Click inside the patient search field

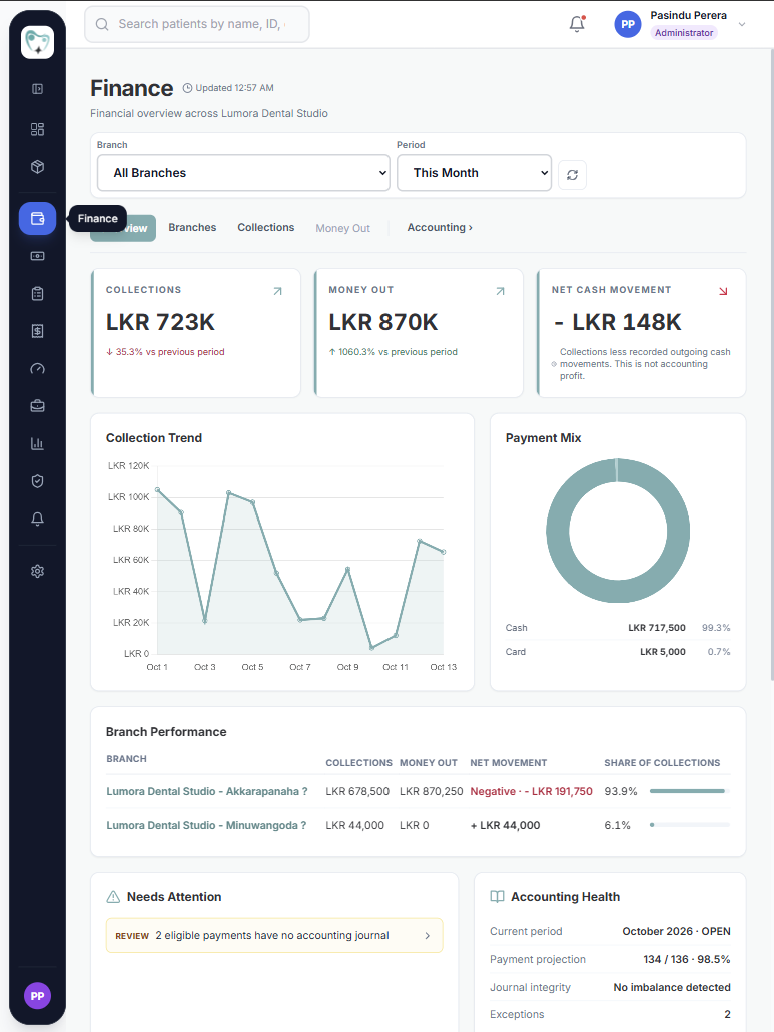(197, 24)
